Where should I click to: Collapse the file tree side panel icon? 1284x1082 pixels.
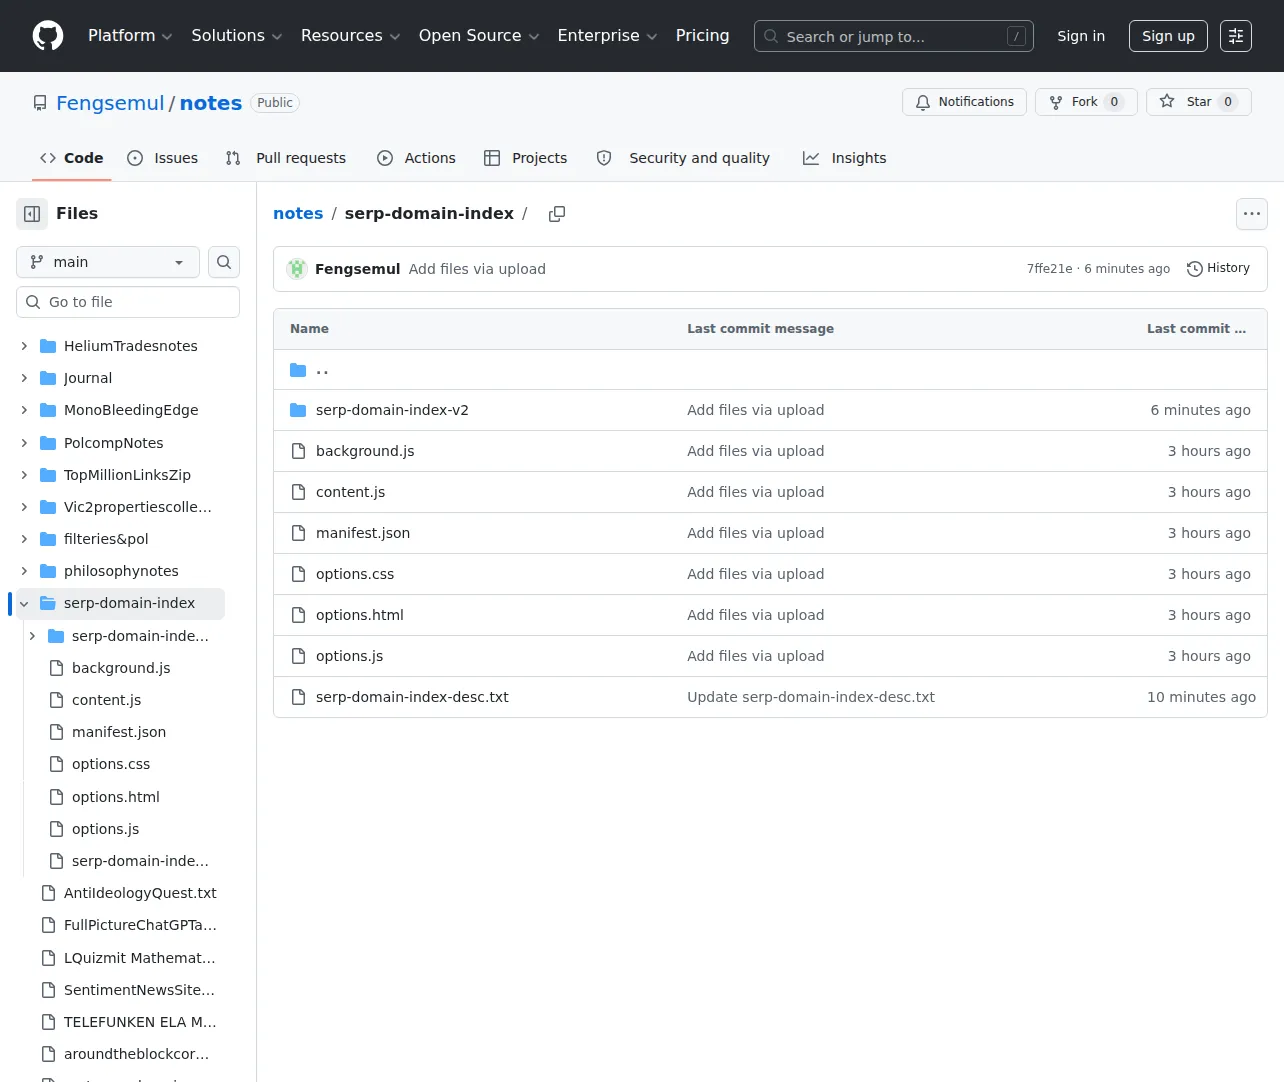32,214
